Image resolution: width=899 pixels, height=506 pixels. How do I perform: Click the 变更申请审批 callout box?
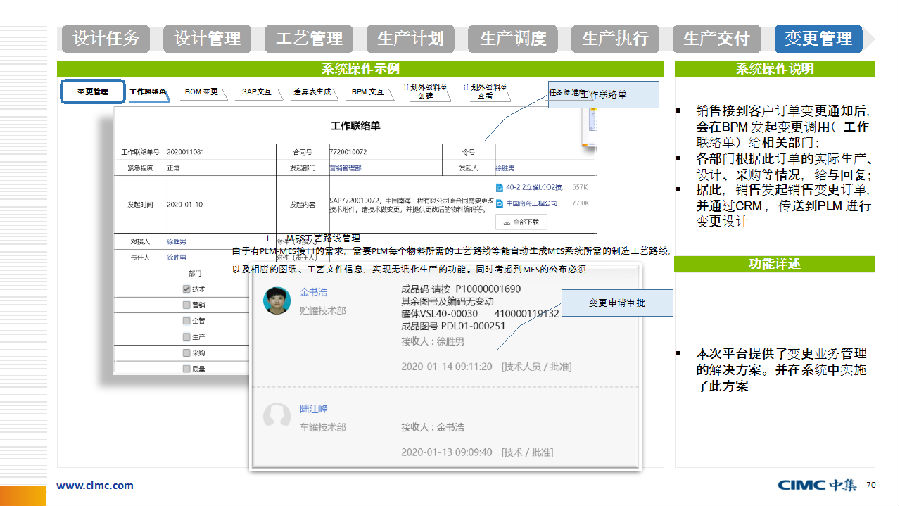(x=616, y=302)
